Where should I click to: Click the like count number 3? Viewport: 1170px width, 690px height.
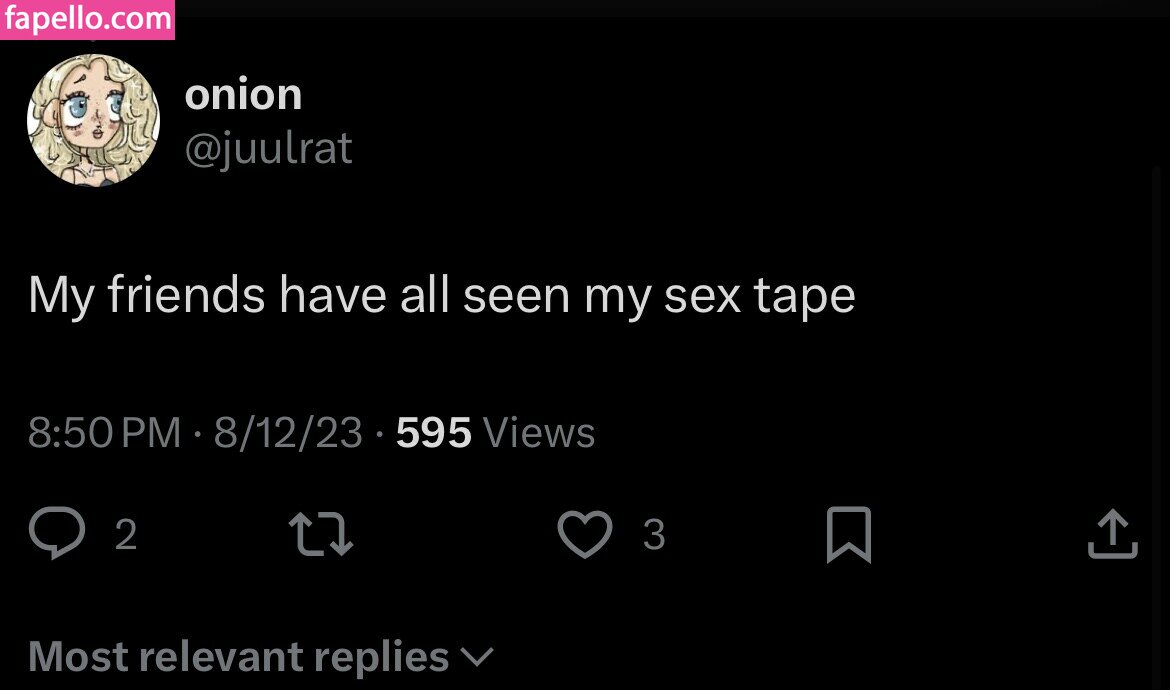coord(653,535)
